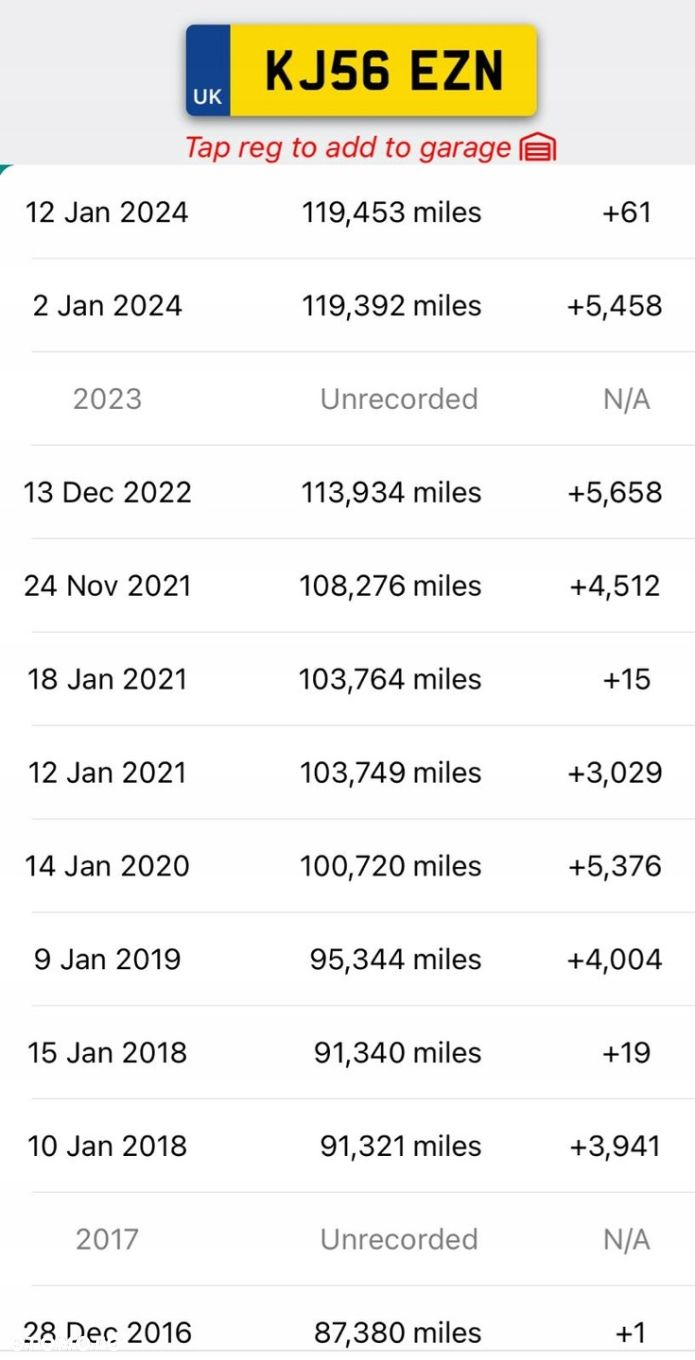695x1360 pixels.
Task: Select the 12 Jan 2024 mileage row
Action: click(x=347, y=212)
